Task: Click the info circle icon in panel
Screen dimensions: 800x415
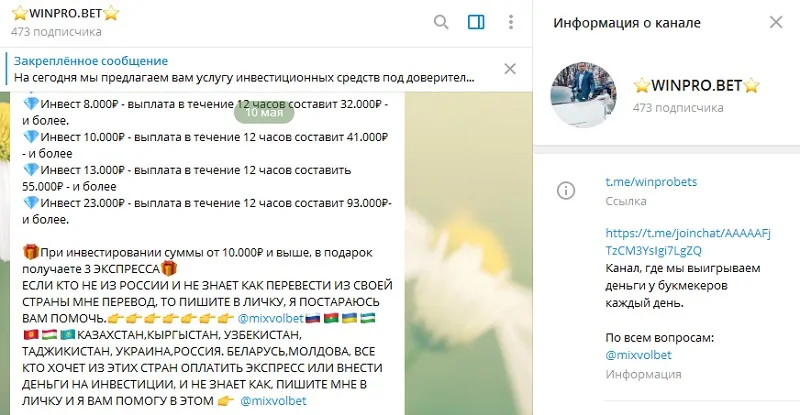Action: 566,190
